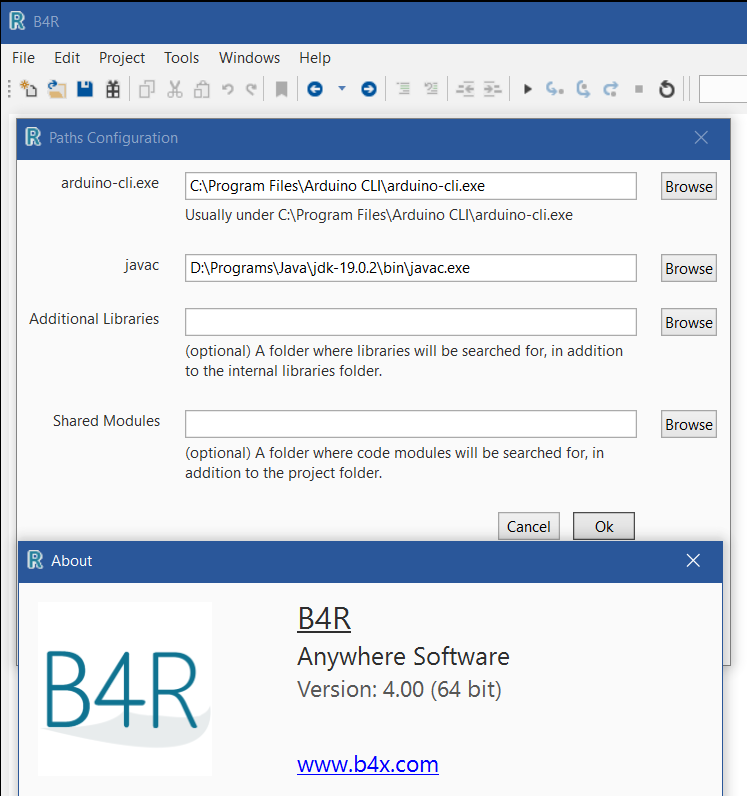Browse for Shared Modules folder
747x796 pixels.
[689, 424]
